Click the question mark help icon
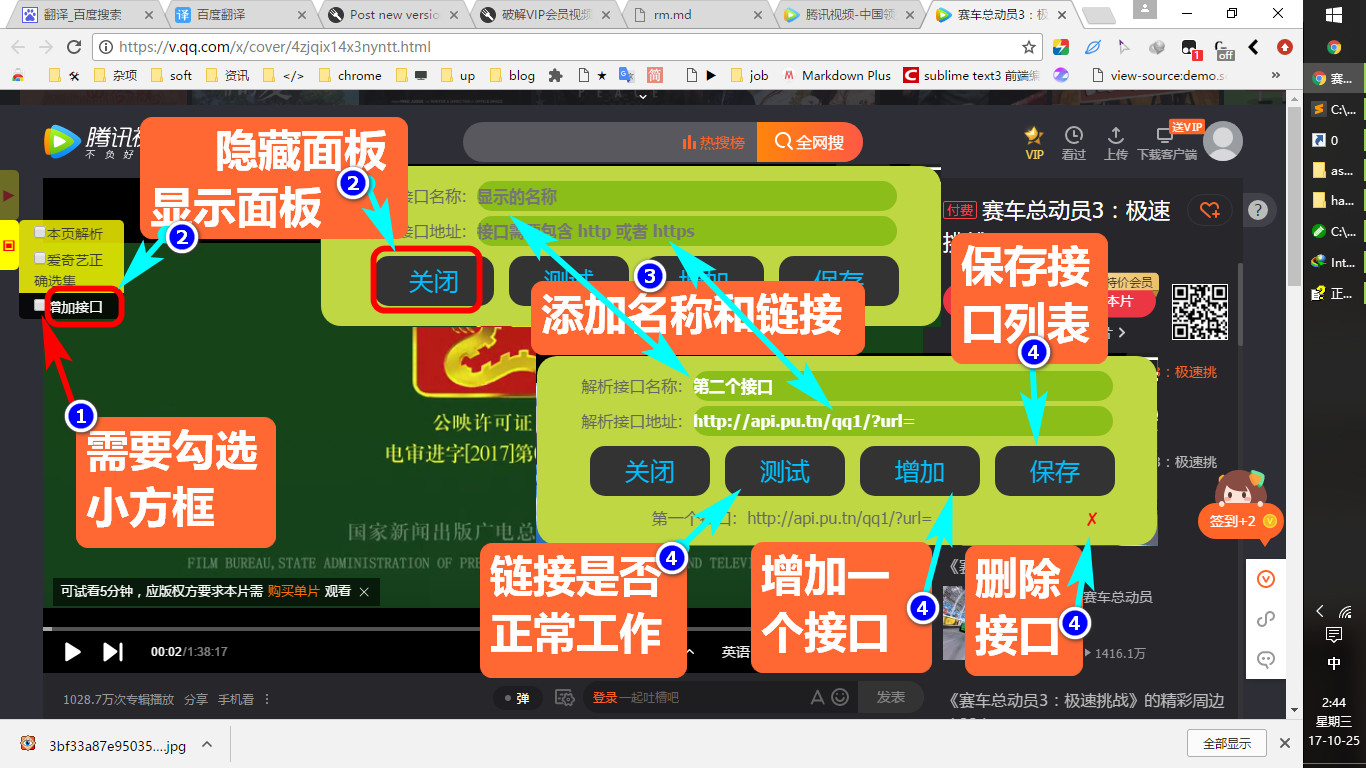Image resolution: width=1366 pixels, height=768 pixels. pos(1258,210)
